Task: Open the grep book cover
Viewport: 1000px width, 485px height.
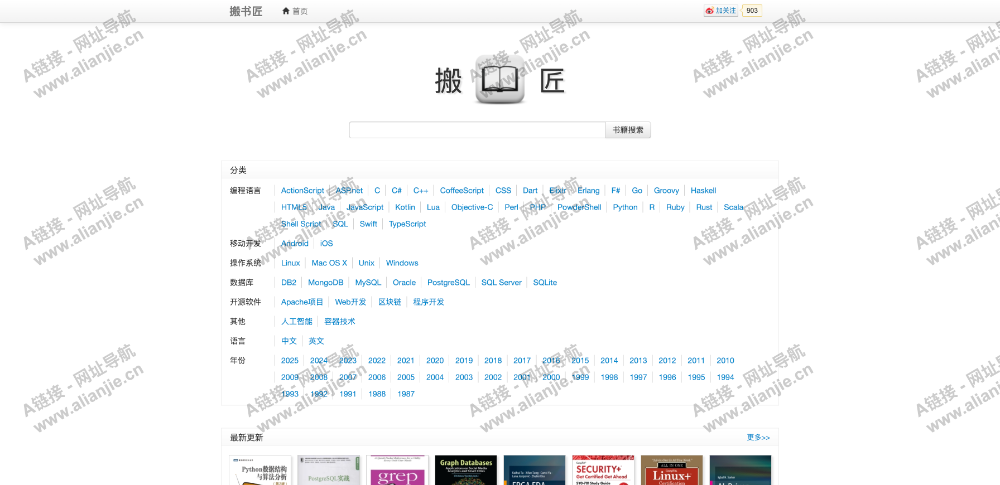Action: pyautogui.click(x=397, y=470)
